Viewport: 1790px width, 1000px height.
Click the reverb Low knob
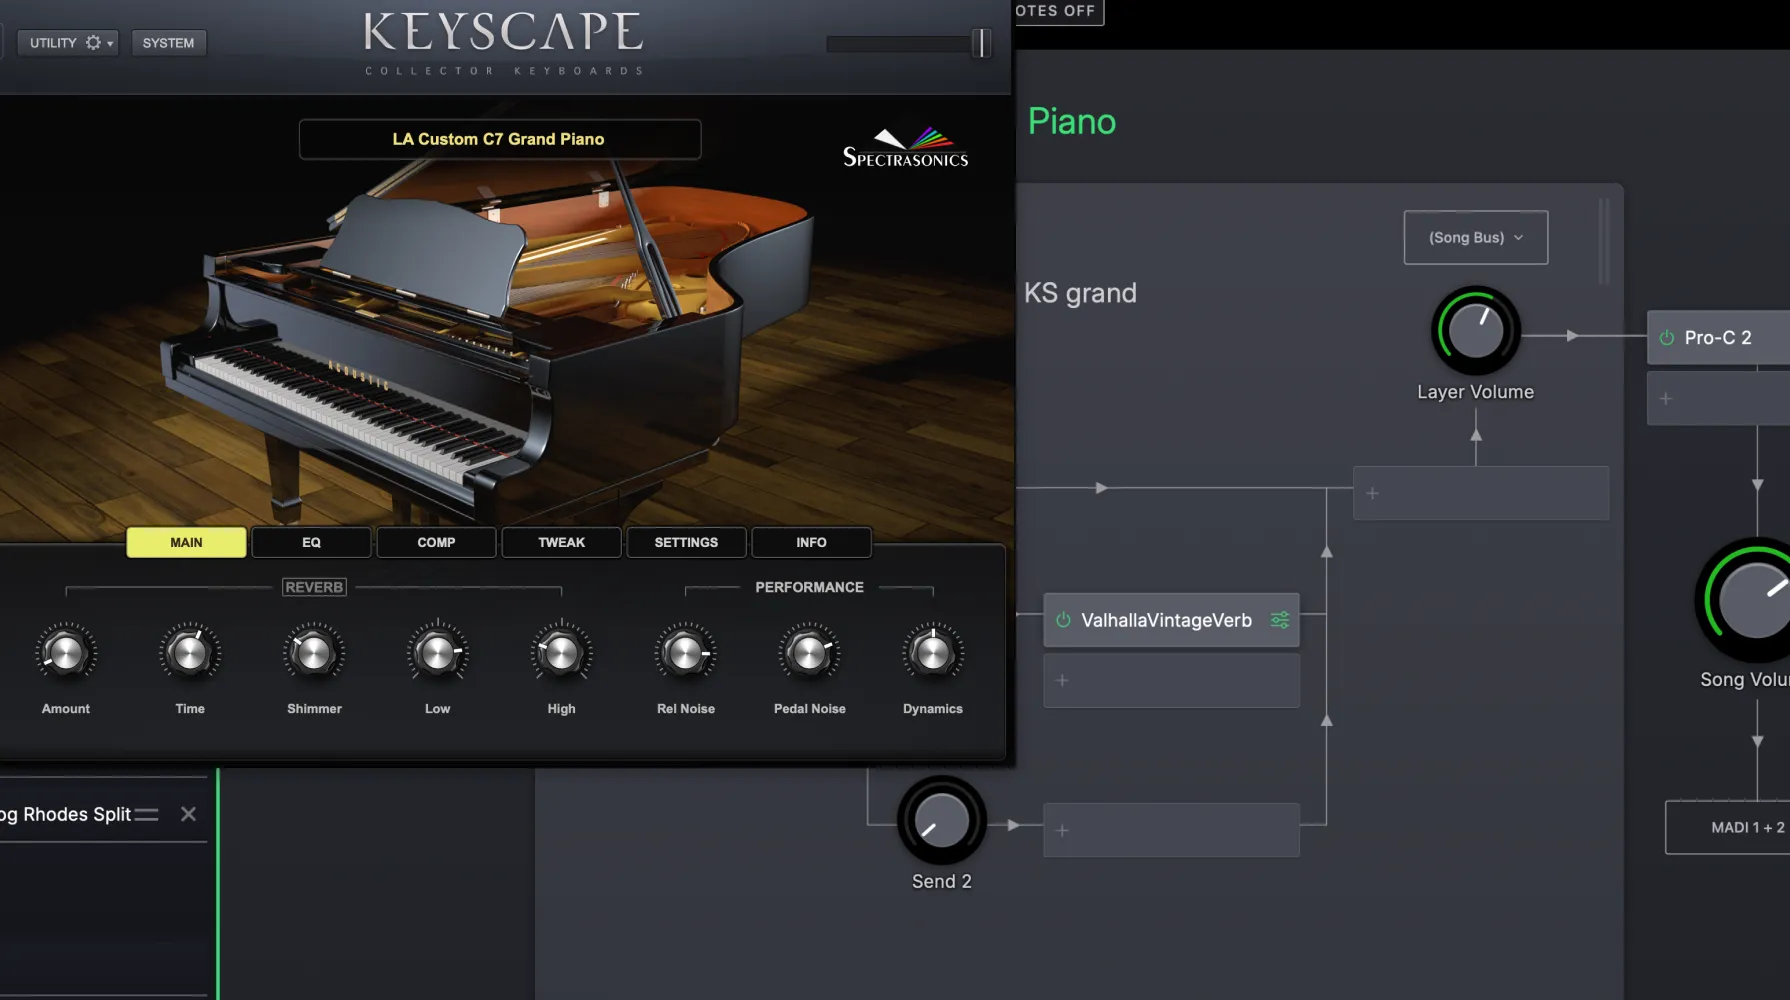pos(438,653)
